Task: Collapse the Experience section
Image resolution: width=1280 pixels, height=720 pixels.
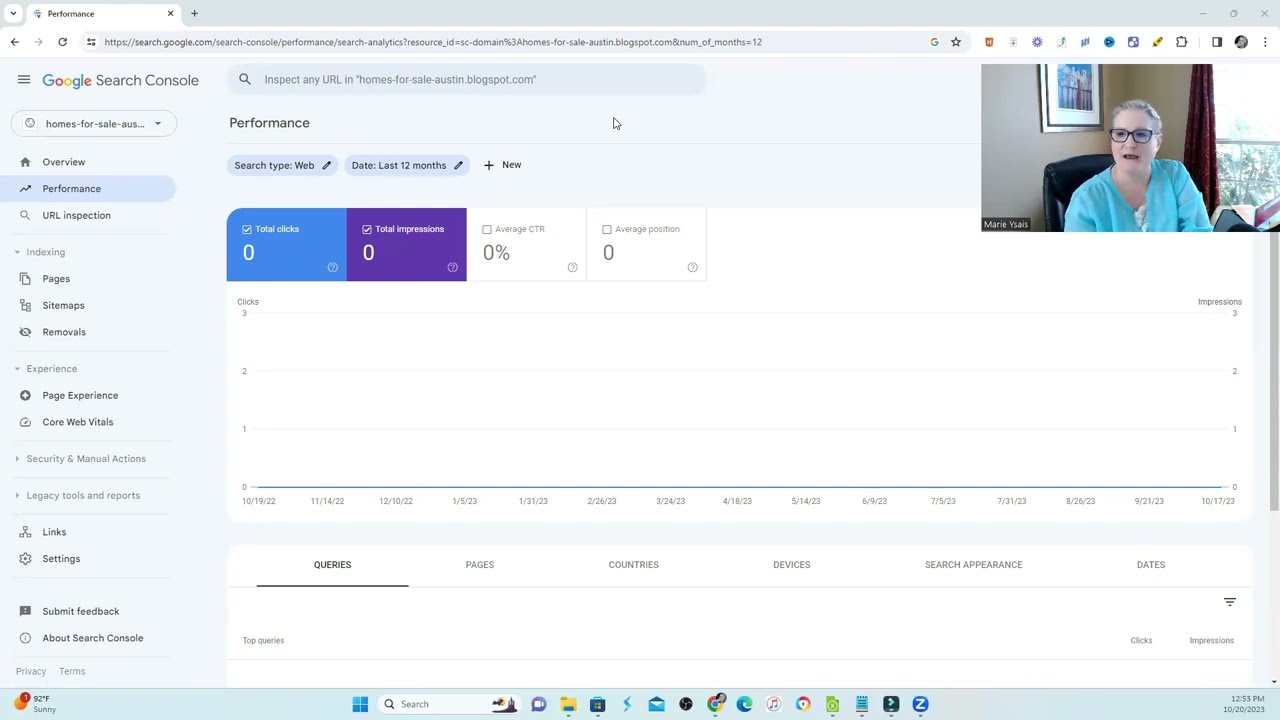Action: coord(17,369)
